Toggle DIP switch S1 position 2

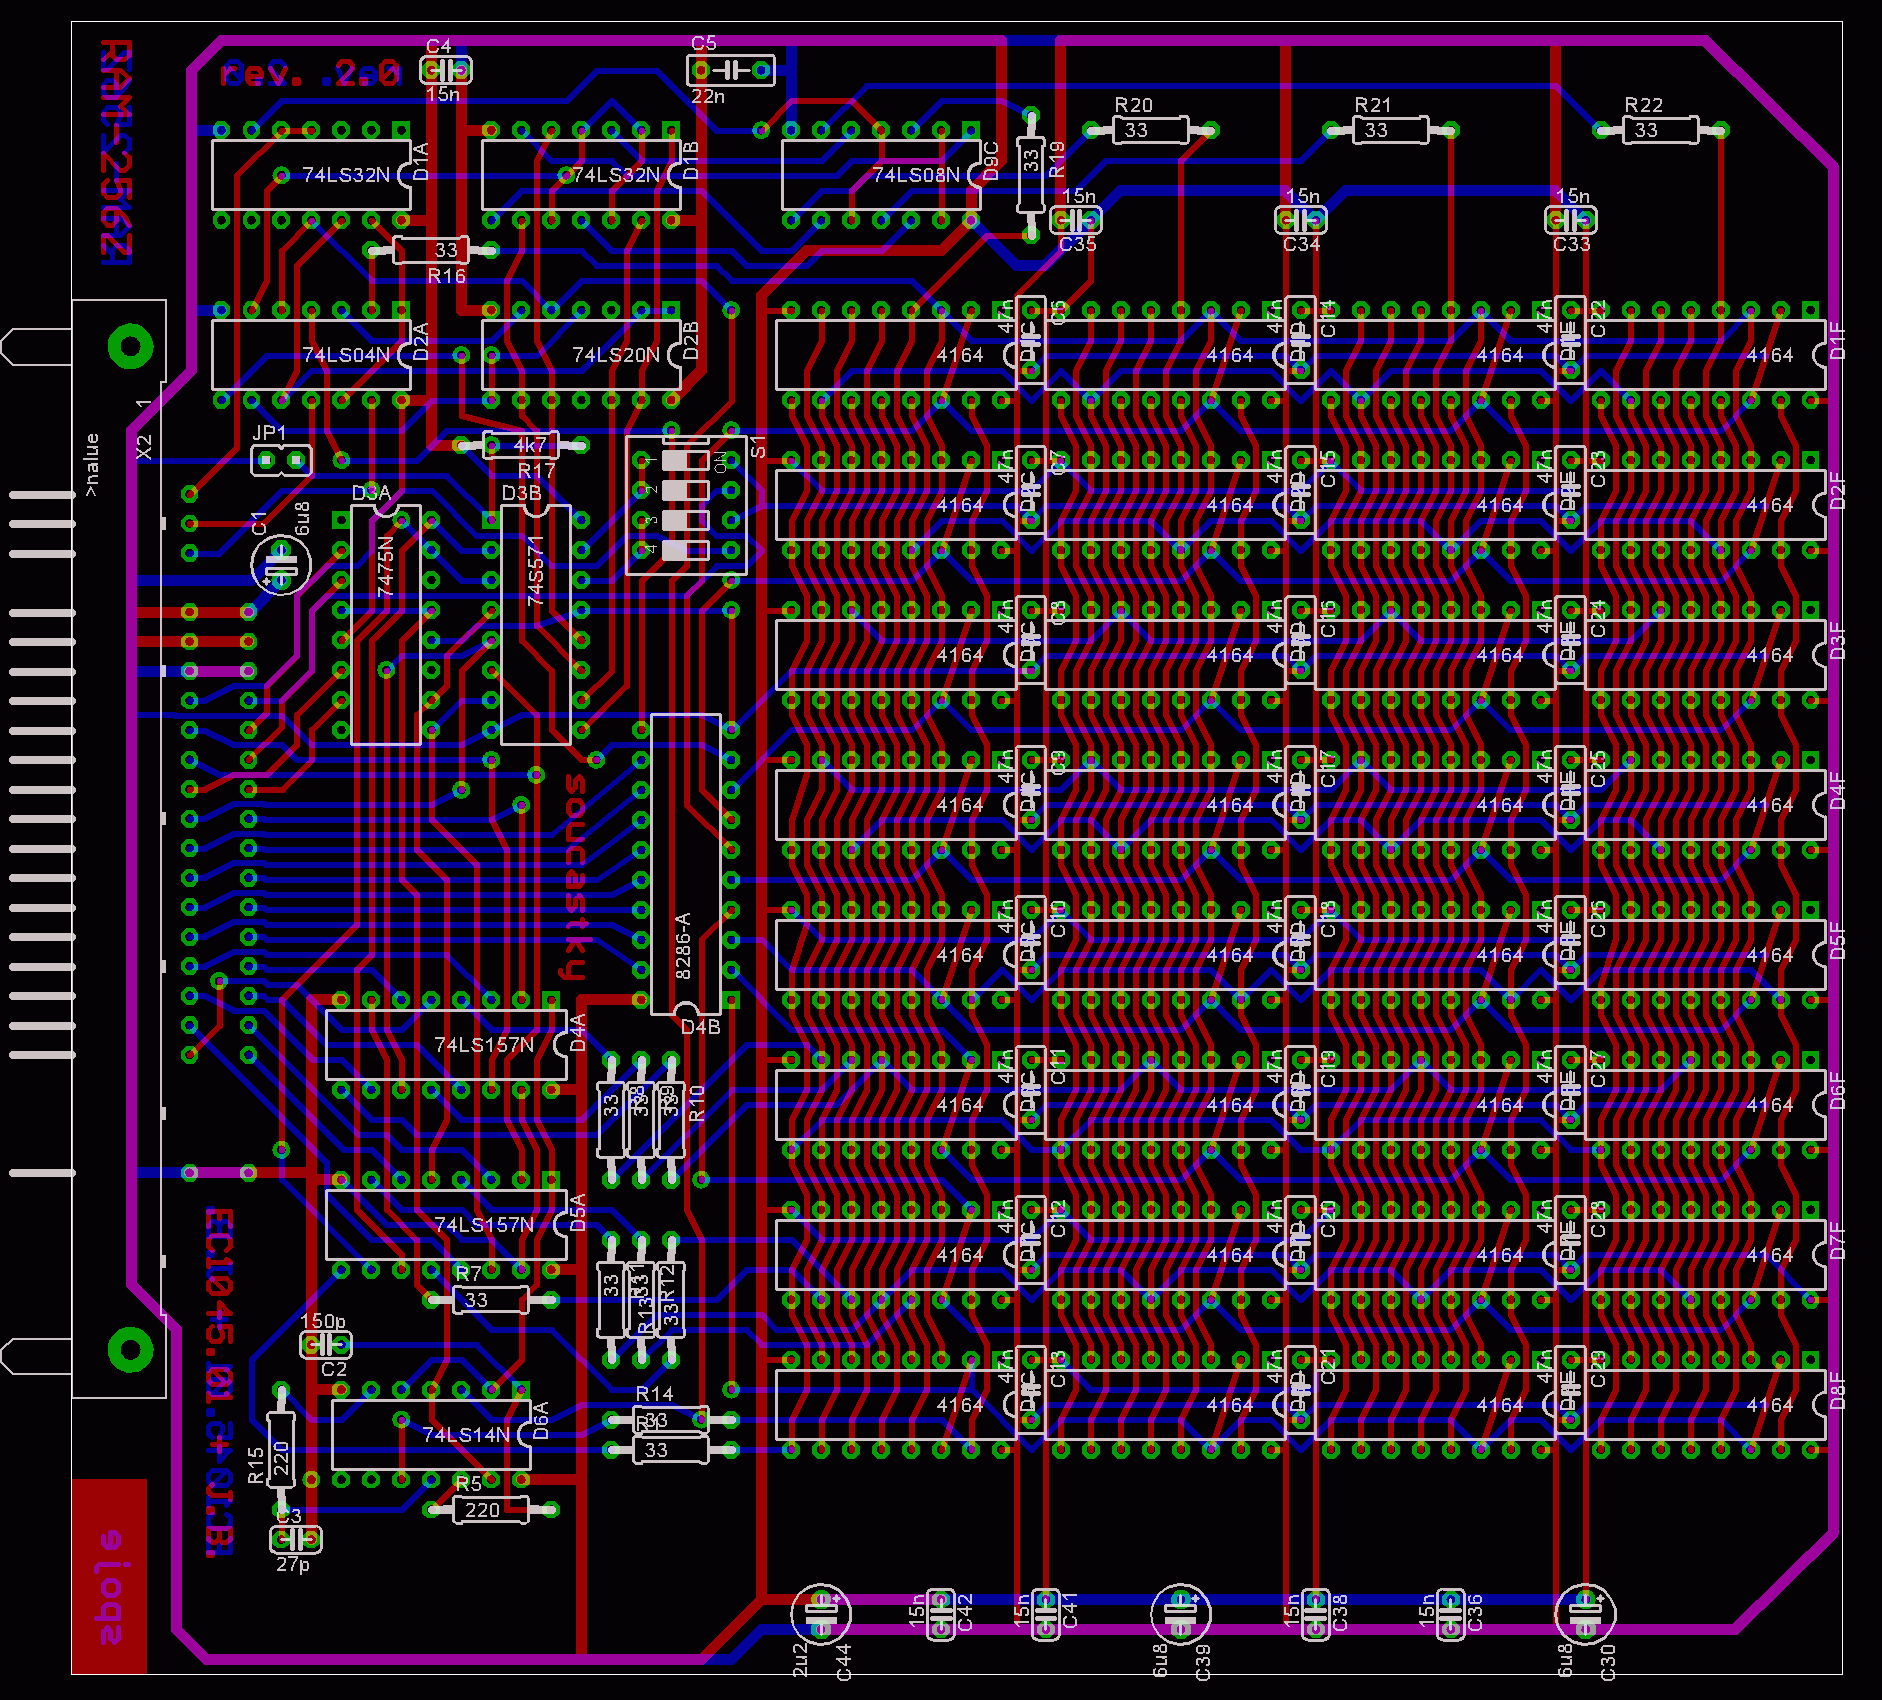(x=685, y=491)
